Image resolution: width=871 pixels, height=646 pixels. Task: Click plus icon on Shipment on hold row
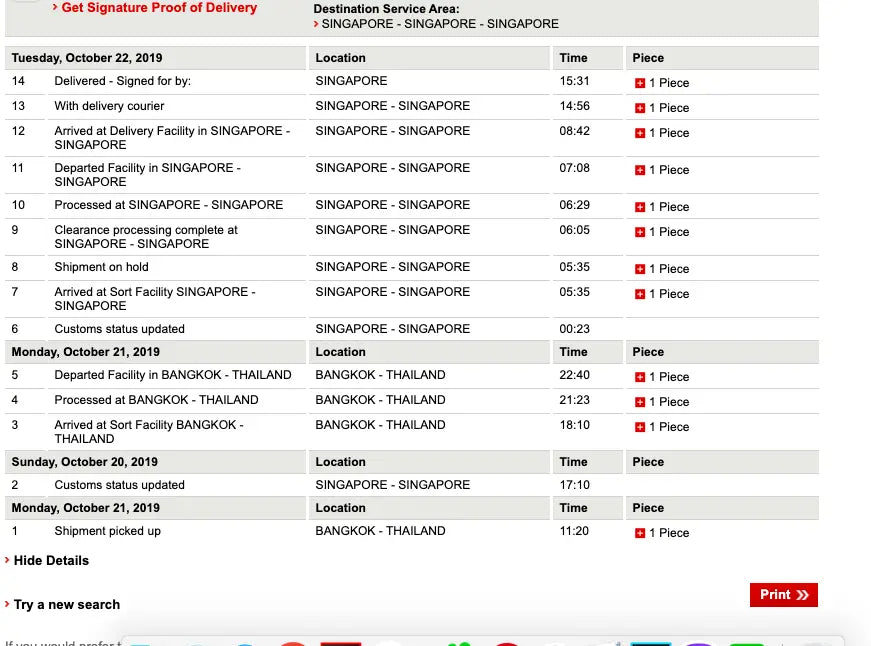[x=640, y=269]
